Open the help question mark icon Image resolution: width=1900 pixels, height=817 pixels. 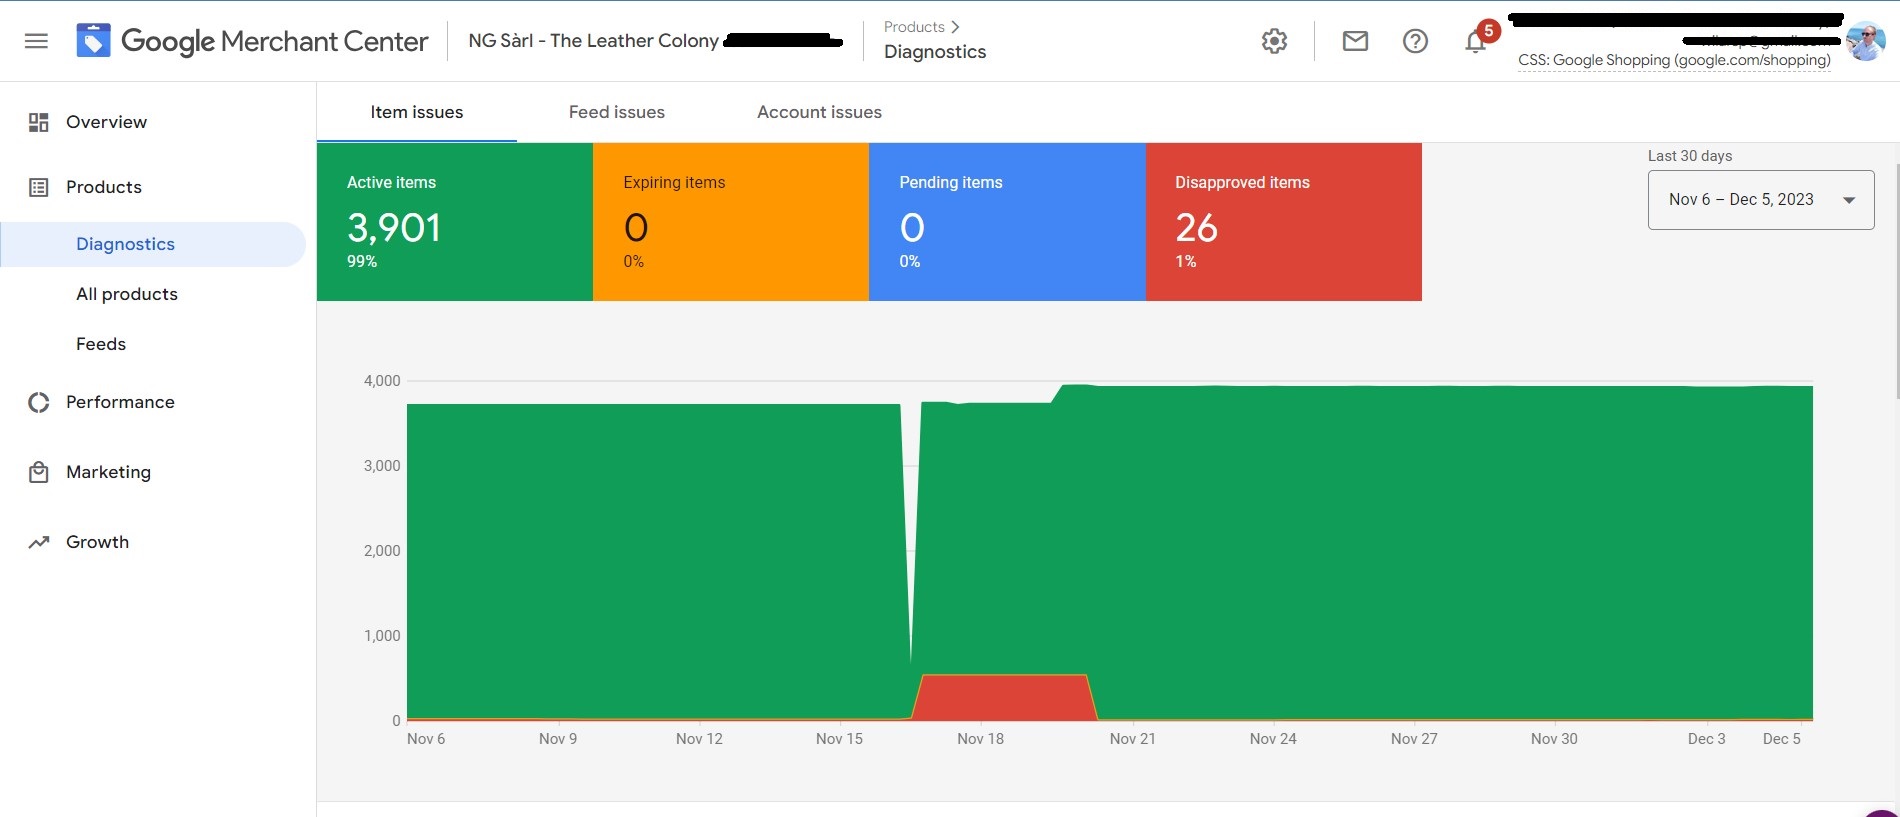coord(1415,41)
